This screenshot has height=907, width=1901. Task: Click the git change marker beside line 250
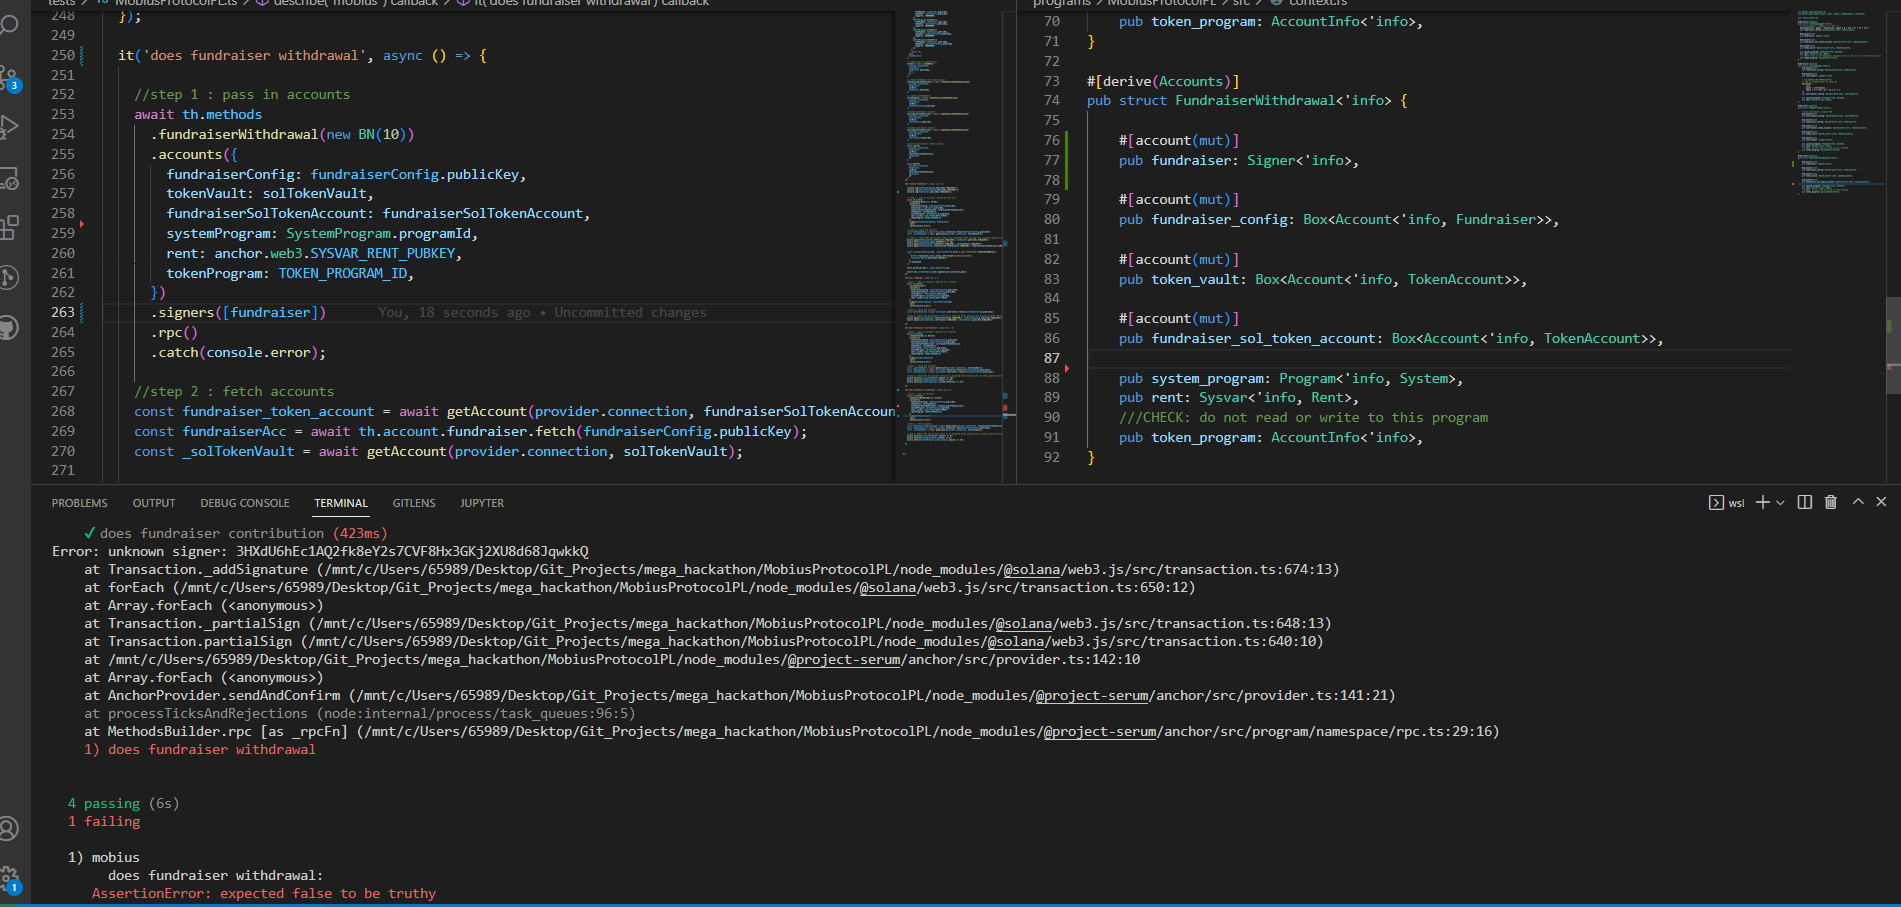click(x=81, y=55)
